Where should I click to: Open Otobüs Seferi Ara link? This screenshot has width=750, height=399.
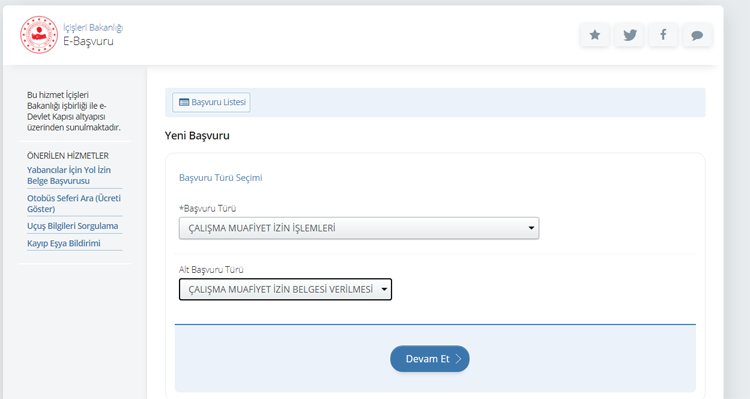[74, 203]
